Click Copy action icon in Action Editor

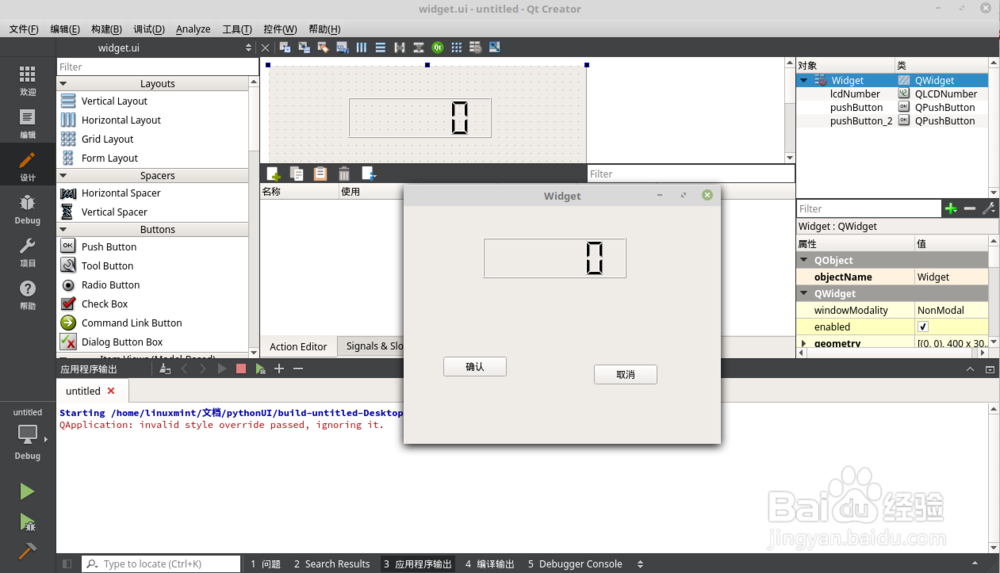[x=297, y=174]
